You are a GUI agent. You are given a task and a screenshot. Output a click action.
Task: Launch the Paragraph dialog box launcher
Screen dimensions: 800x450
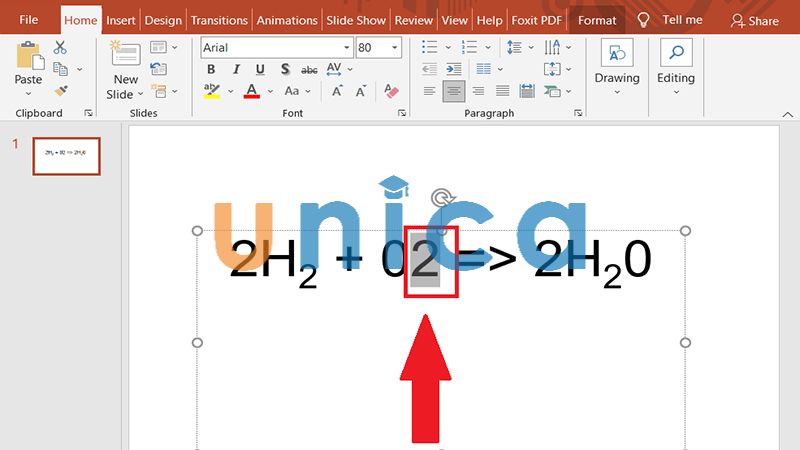point(578,113)
